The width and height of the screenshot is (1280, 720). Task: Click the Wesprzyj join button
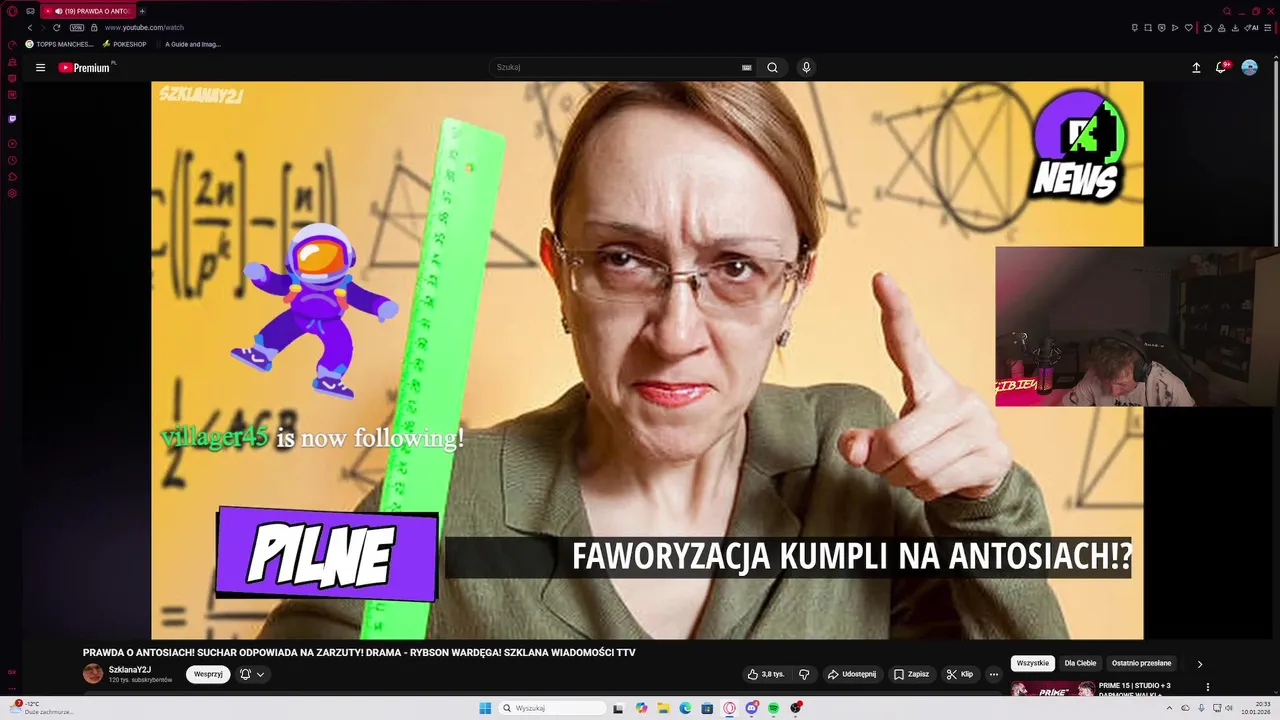coord(208,674)
